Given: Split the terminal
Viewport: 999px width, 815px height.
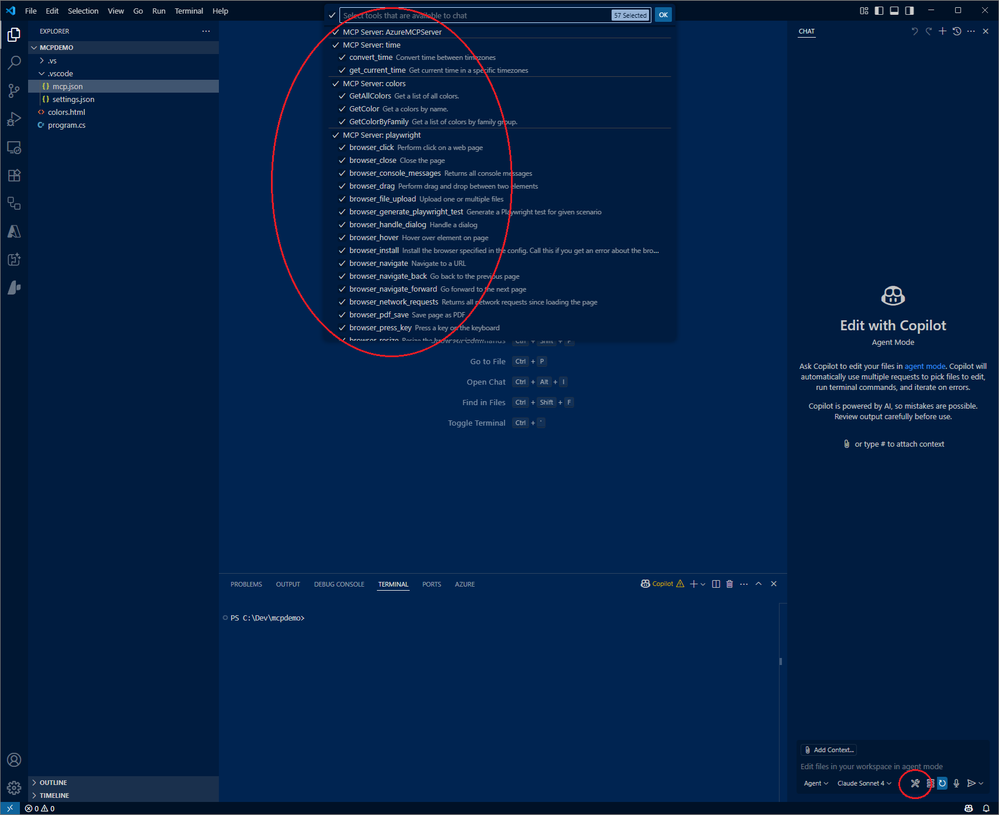Looking at the screenshot, I should (715, 584).
